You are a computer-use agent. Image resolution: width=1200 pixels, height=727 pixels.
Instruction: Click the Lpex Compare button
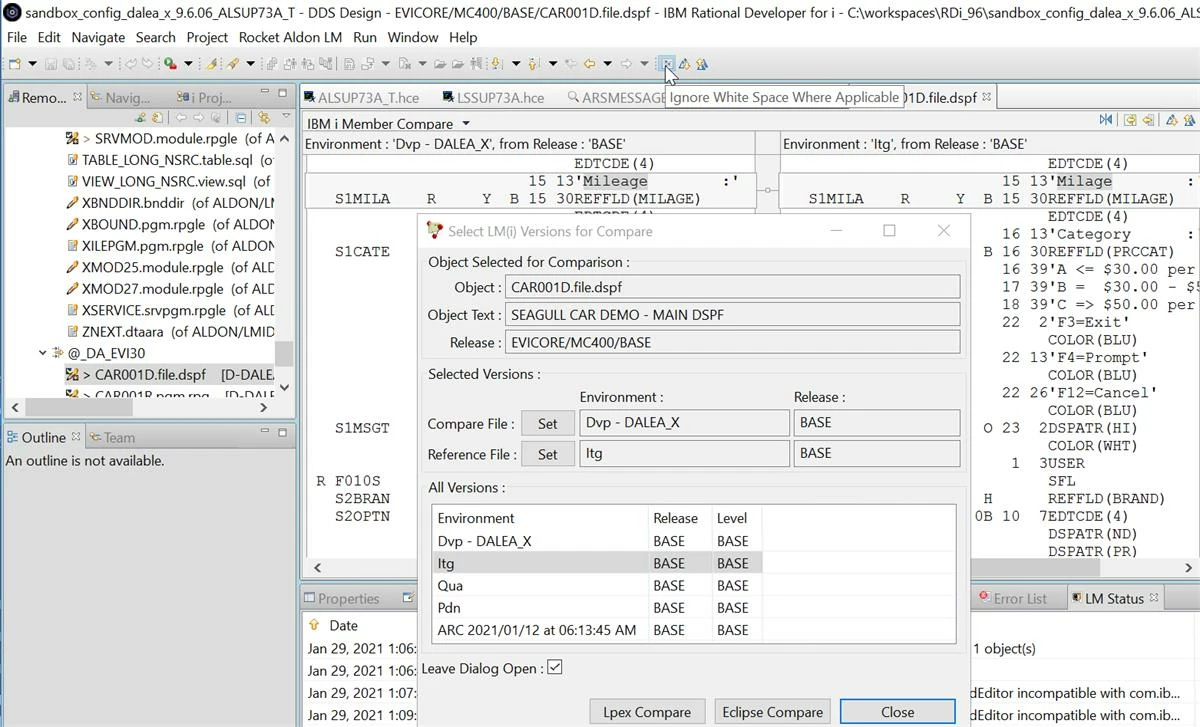click(x=647, y=712)
